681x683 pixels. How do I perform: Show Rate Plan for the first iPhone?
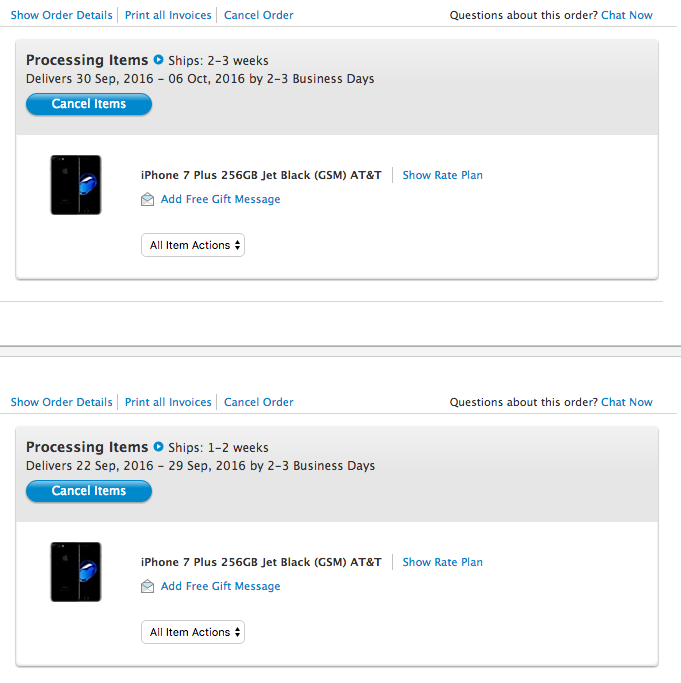(x=443, y=175)
